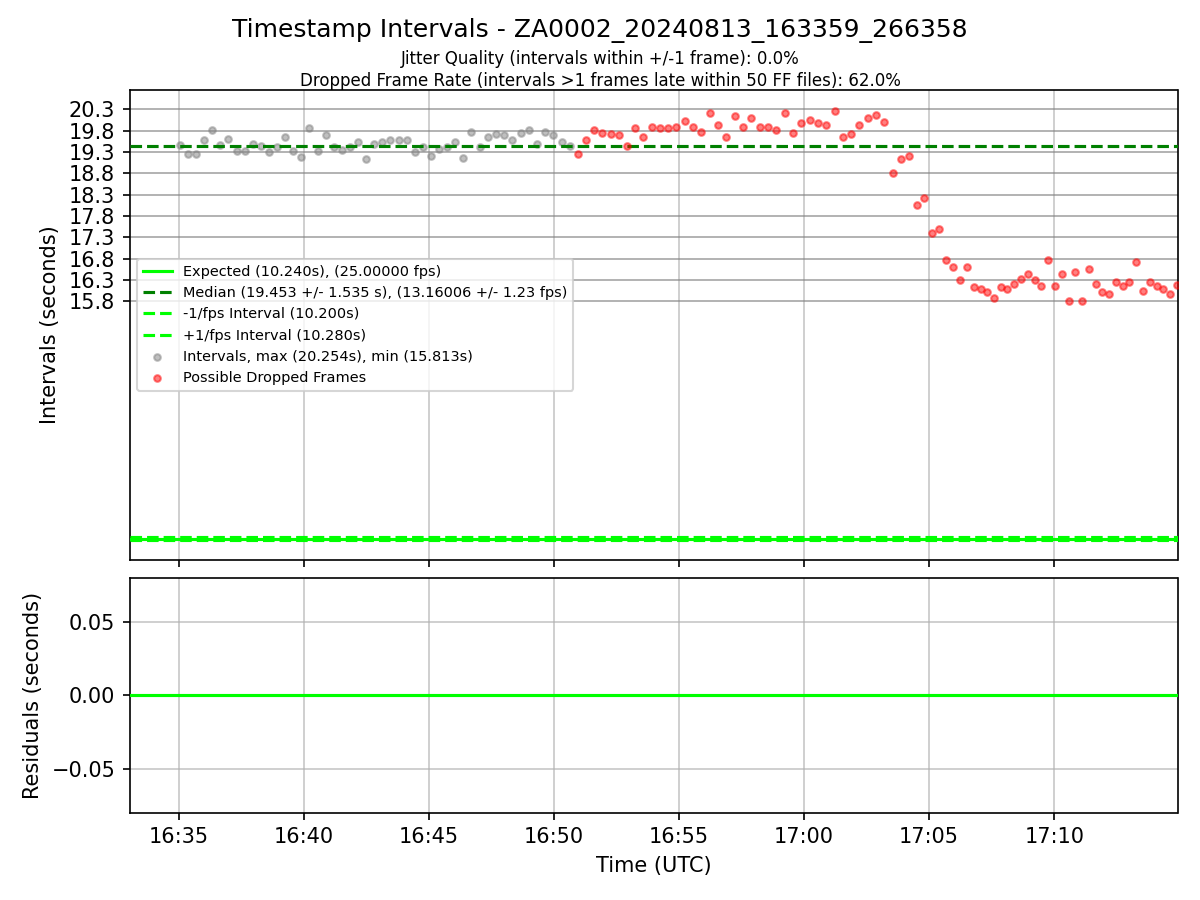Click legend entry '+1/fps Interval (10.280s)'

point(275,335)
